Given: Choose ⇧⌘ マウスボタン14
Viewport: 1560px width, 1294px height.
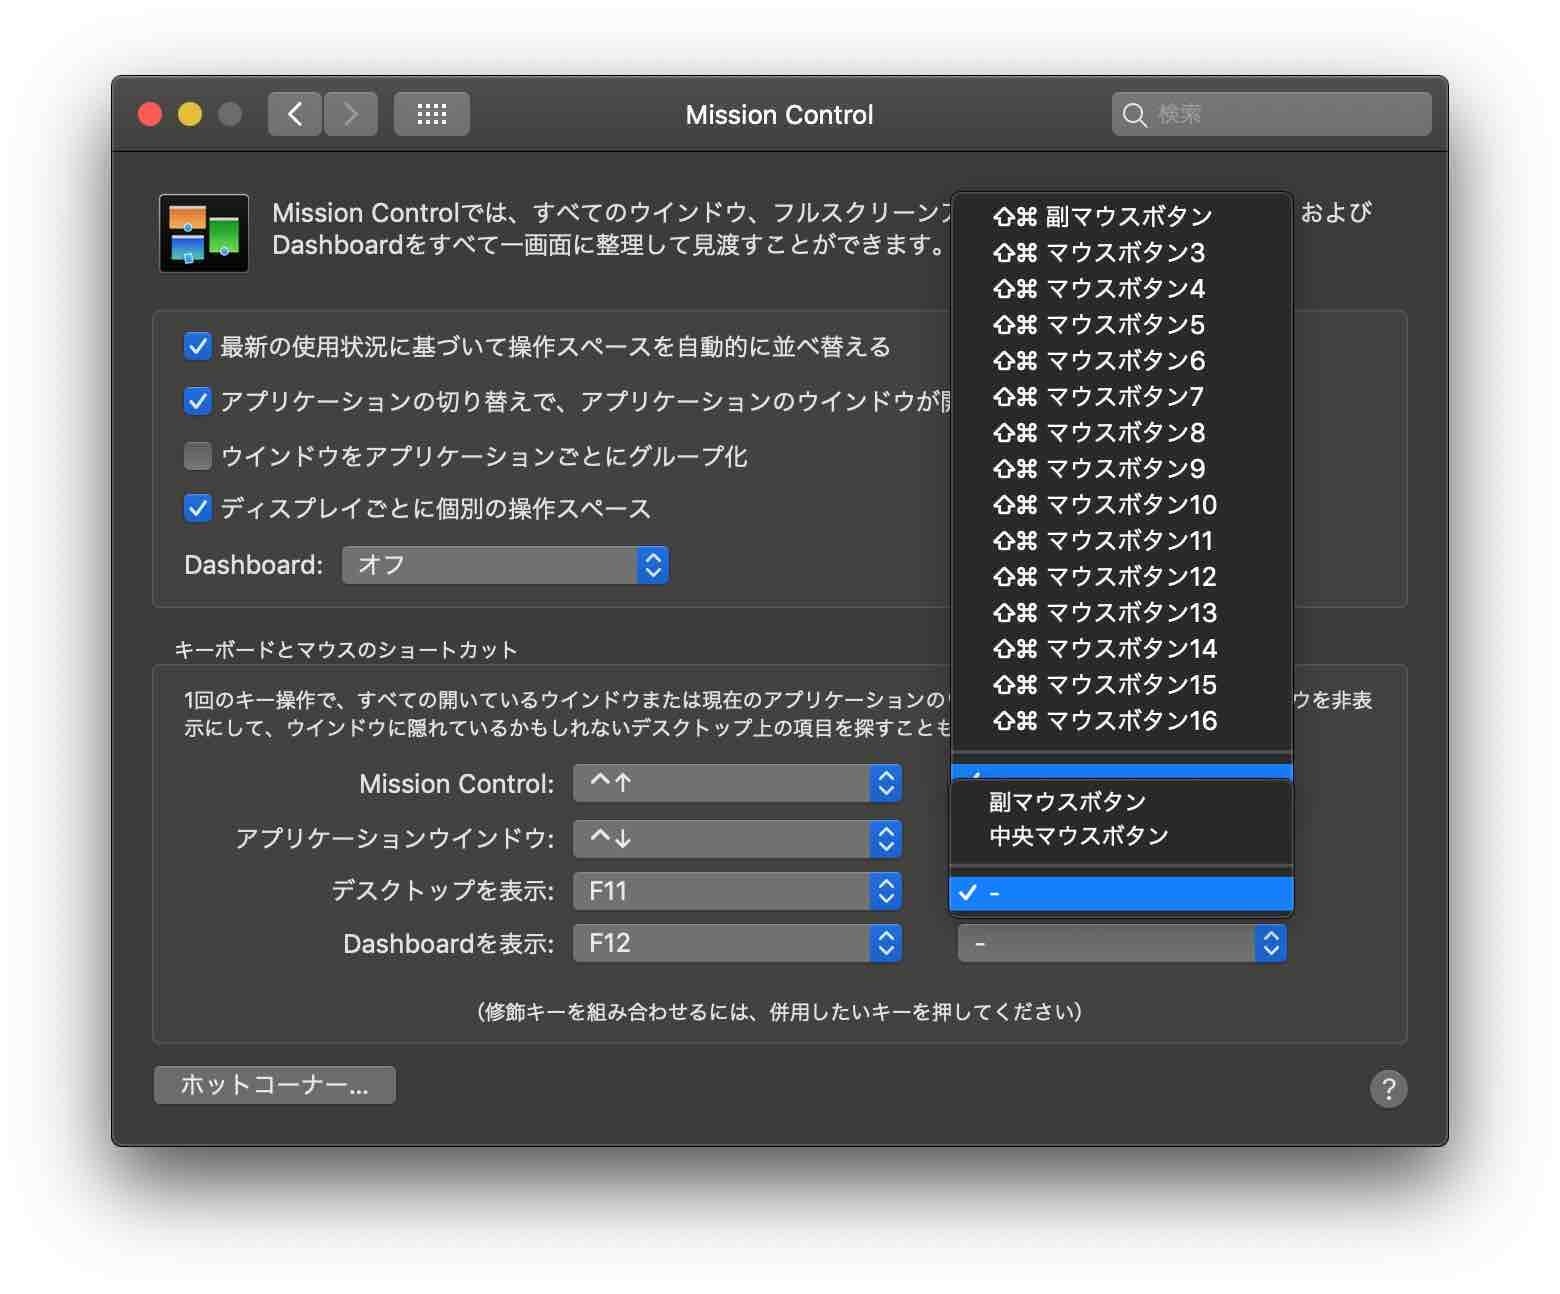Looking at the screenshot, I should [x=1122, y=648].
